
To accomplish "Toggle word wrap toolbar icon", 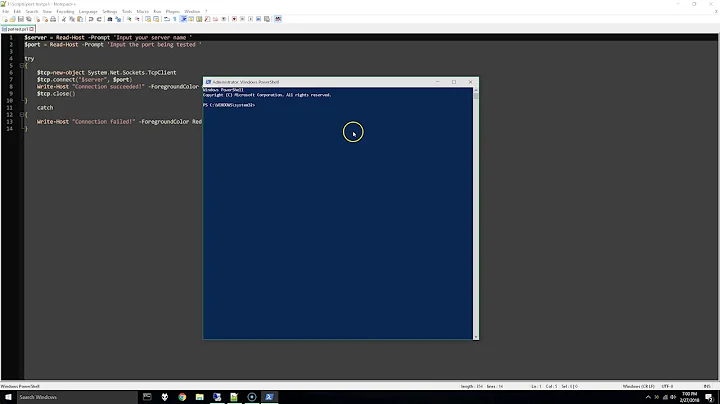I will pyautogui.click(x=167, y=19).
